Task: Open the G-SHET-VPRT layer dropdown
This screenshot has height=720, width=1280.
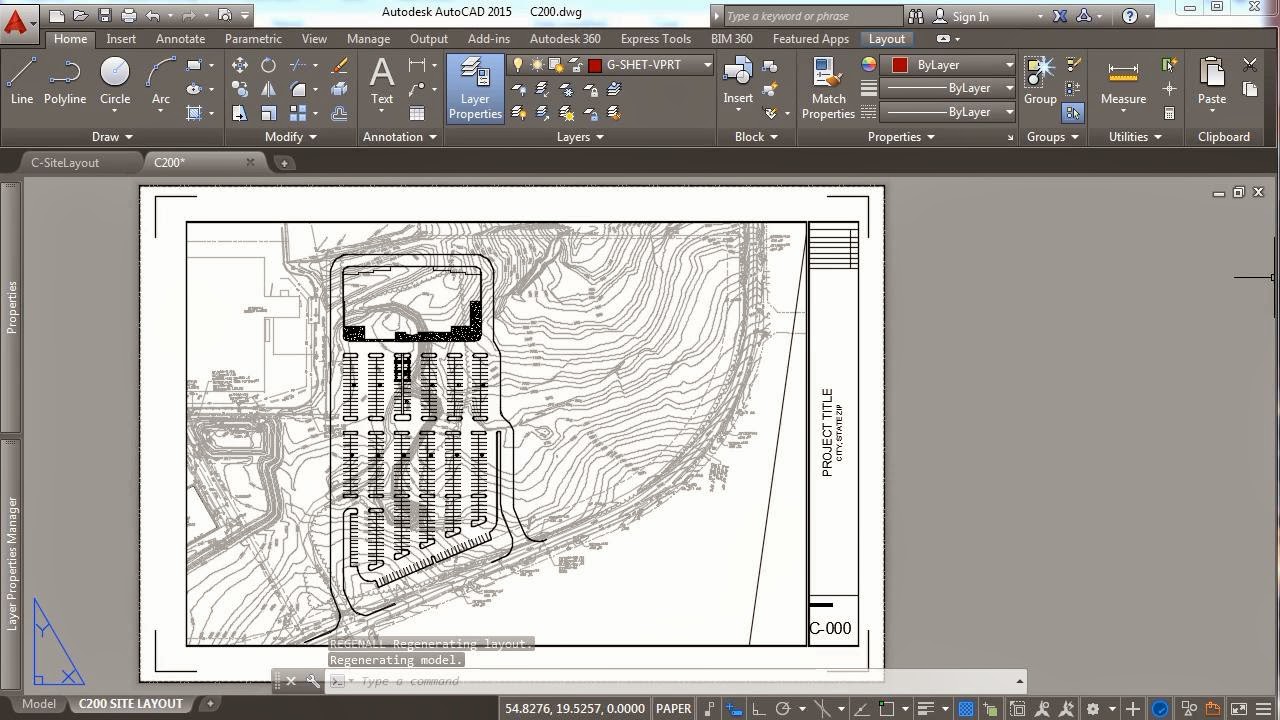Action: coord(707,65)
